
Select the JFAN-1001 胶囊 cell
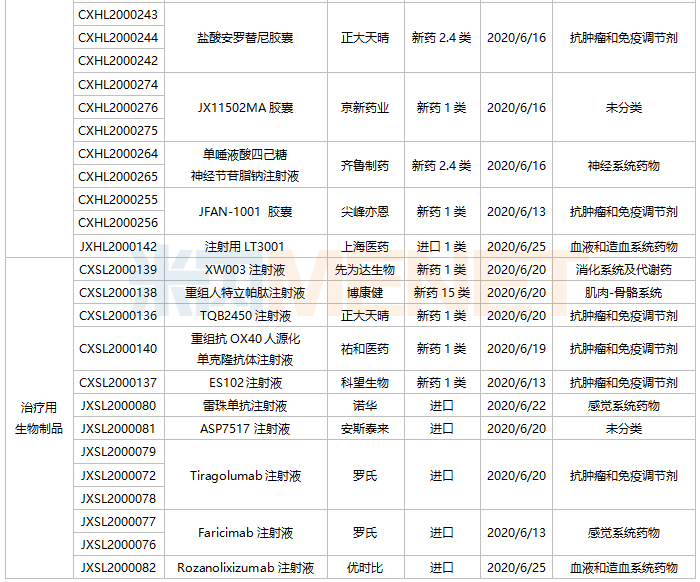tap(245, 212)
